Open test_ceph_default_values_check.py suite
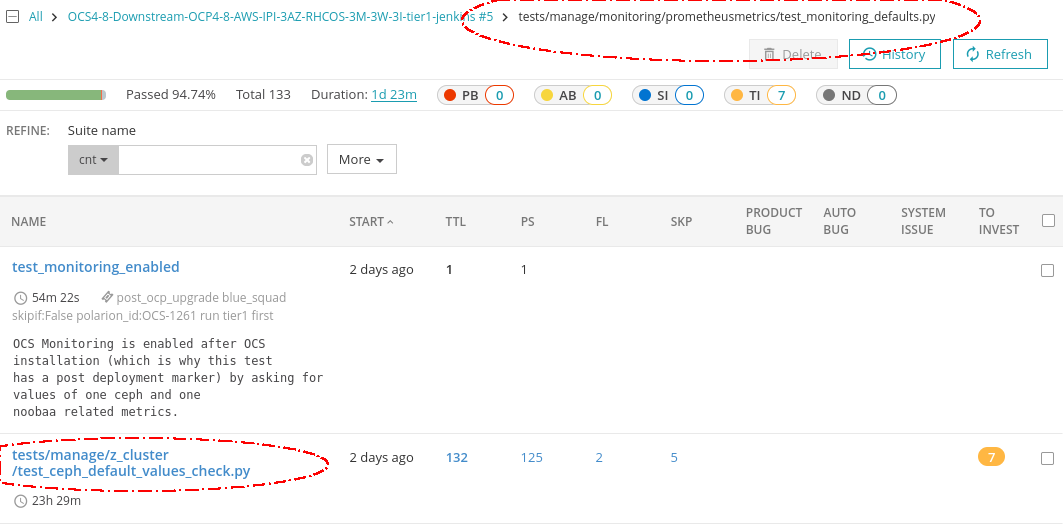This screenshot has width=1063, height=525. 132,463
